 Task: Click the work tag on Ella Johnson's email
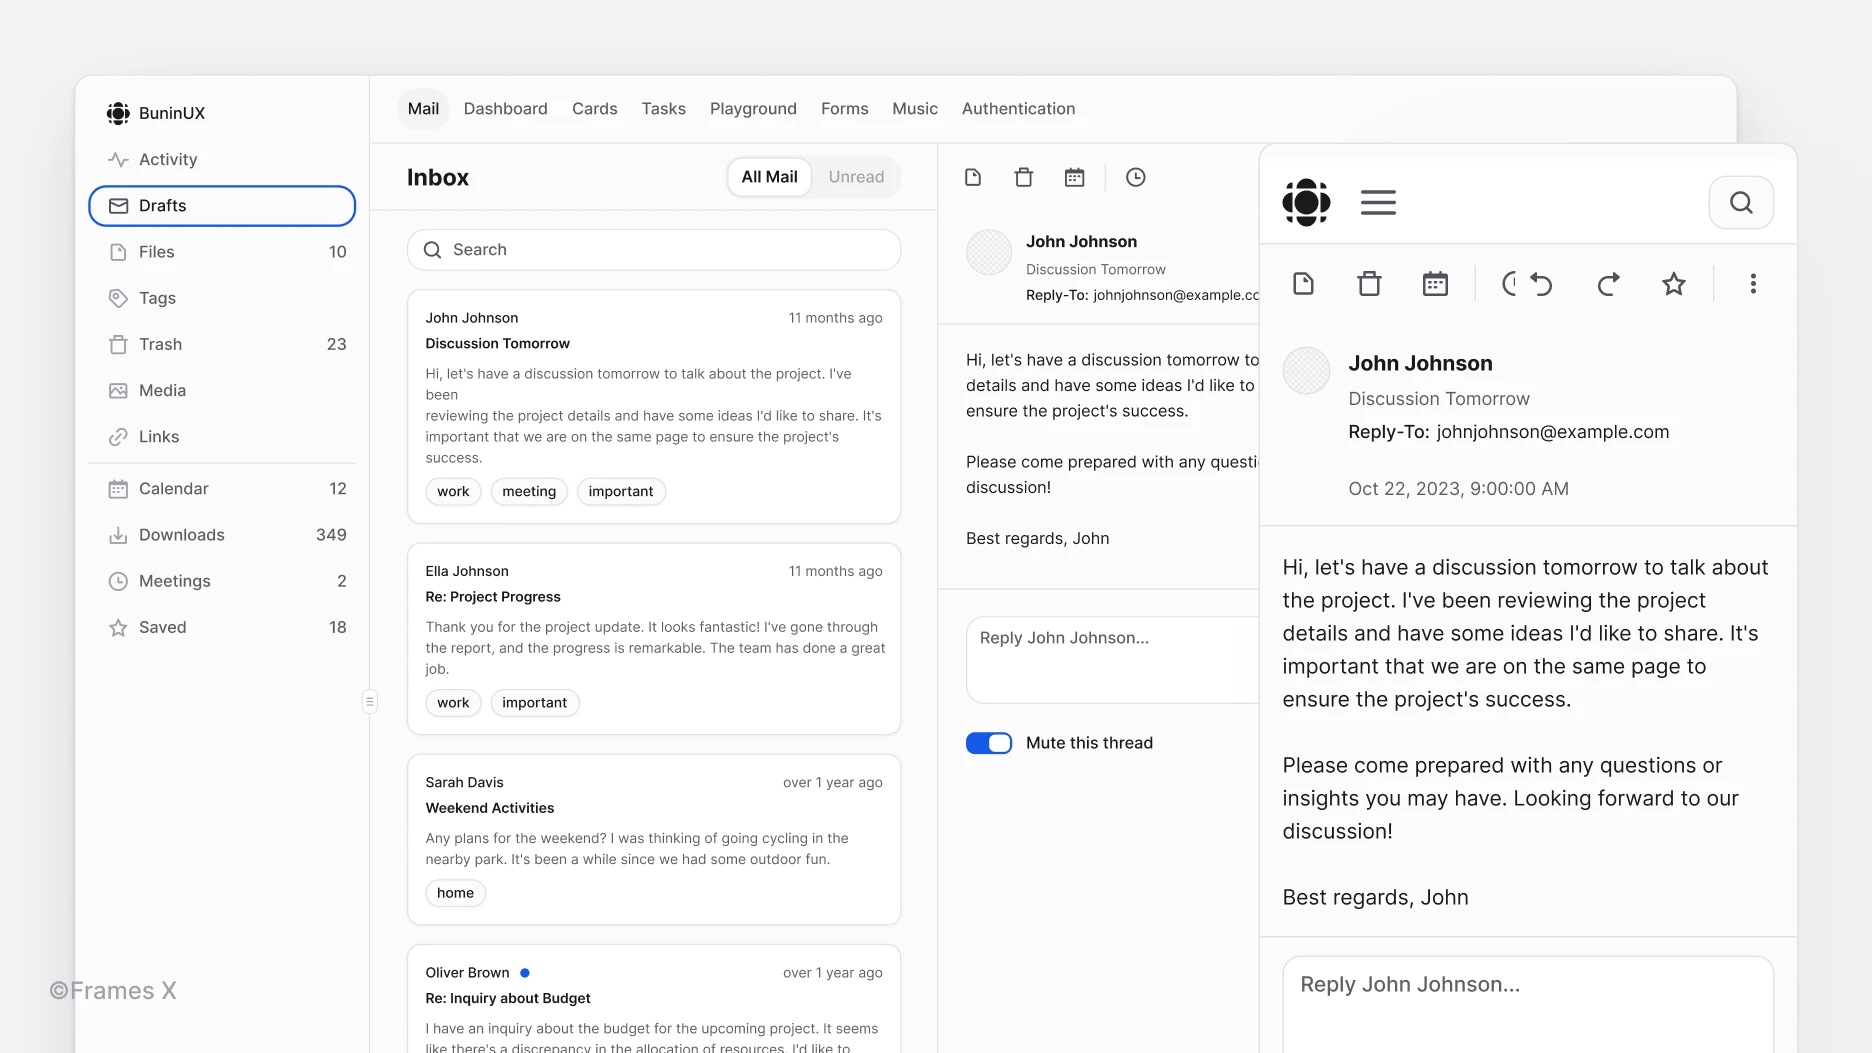[453, 703]
